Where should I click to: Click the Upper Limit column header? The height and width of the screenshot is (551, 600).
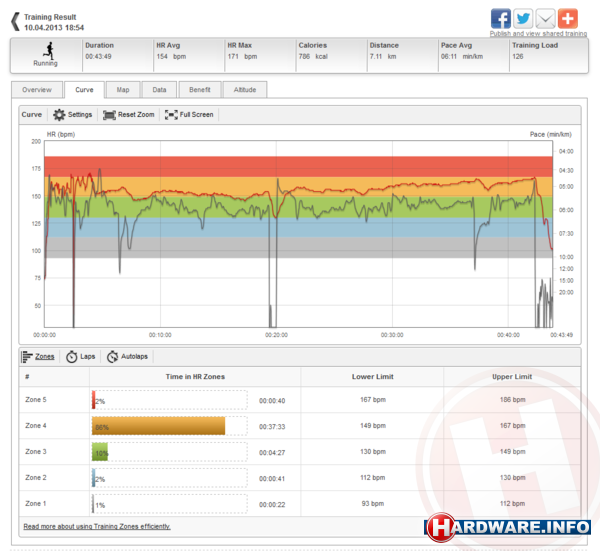512,377
